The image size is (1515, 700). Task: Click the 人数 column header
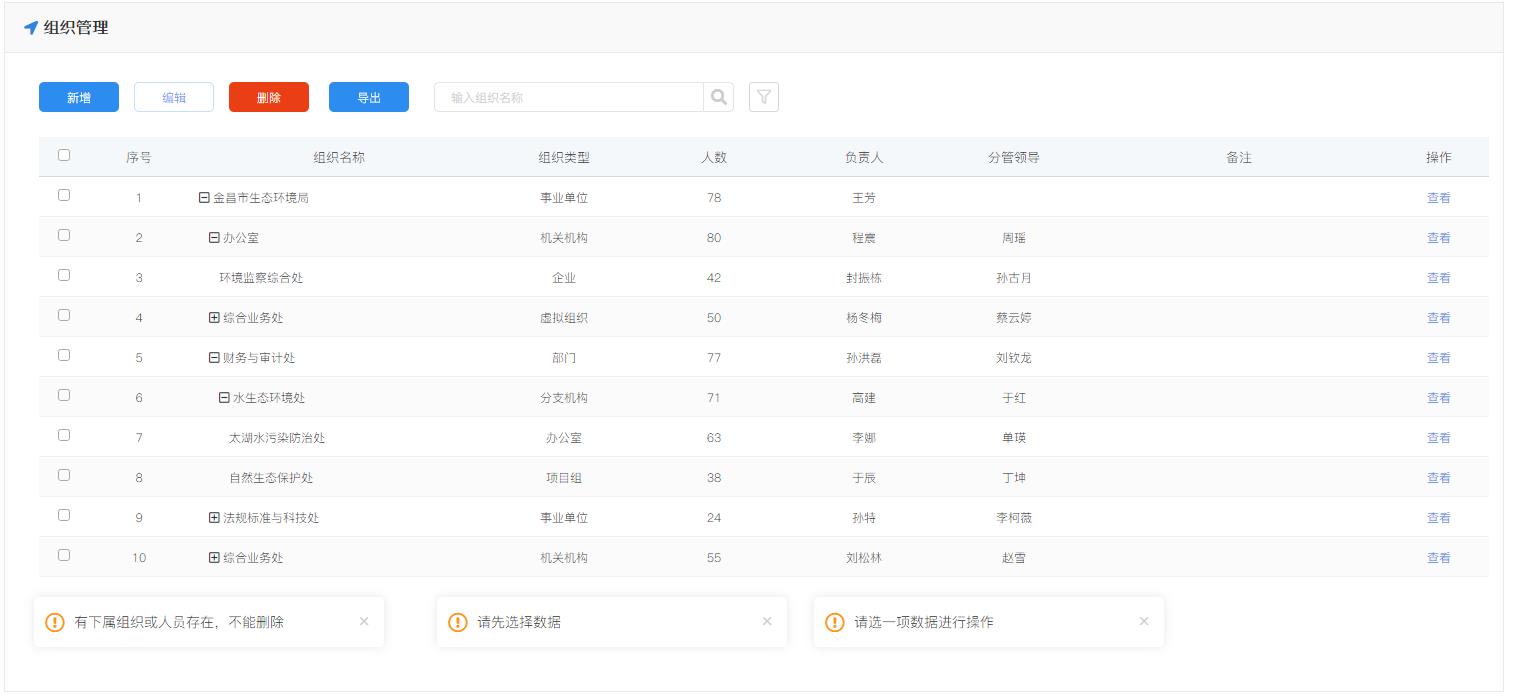coord(714,158)
